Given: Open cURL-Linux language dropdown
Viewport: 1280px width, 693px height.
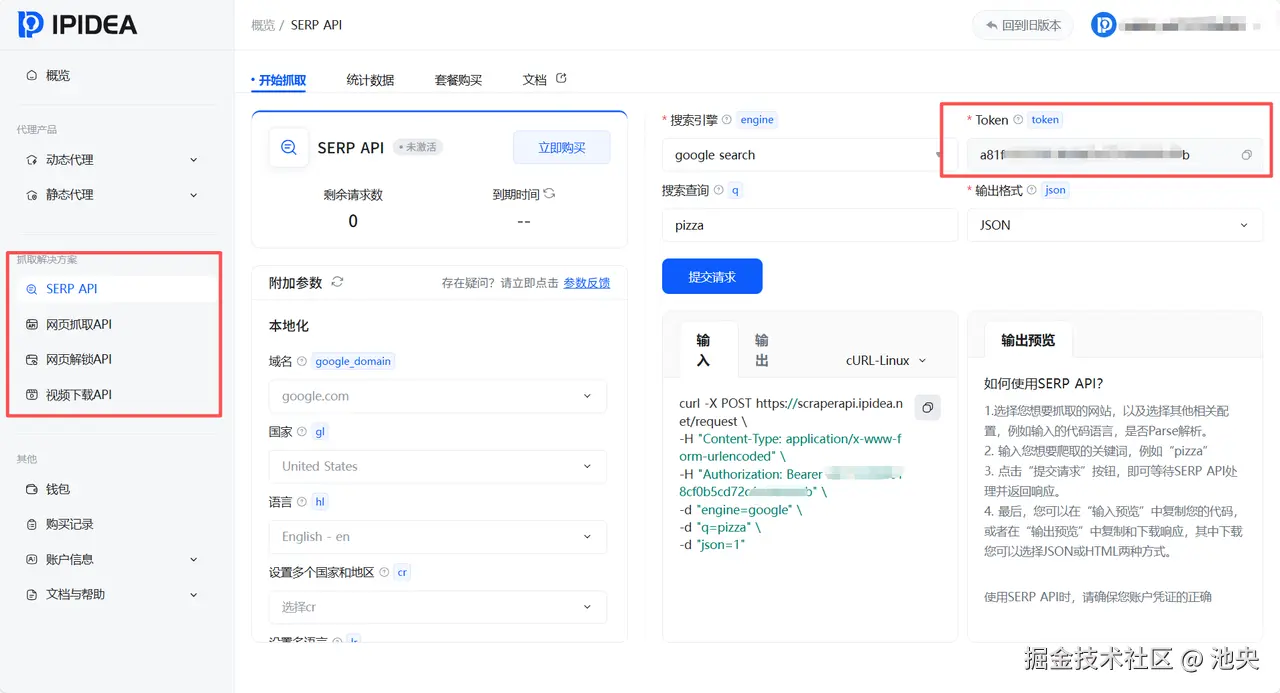Looking at the screenshot, I should (x=886, y=360).
